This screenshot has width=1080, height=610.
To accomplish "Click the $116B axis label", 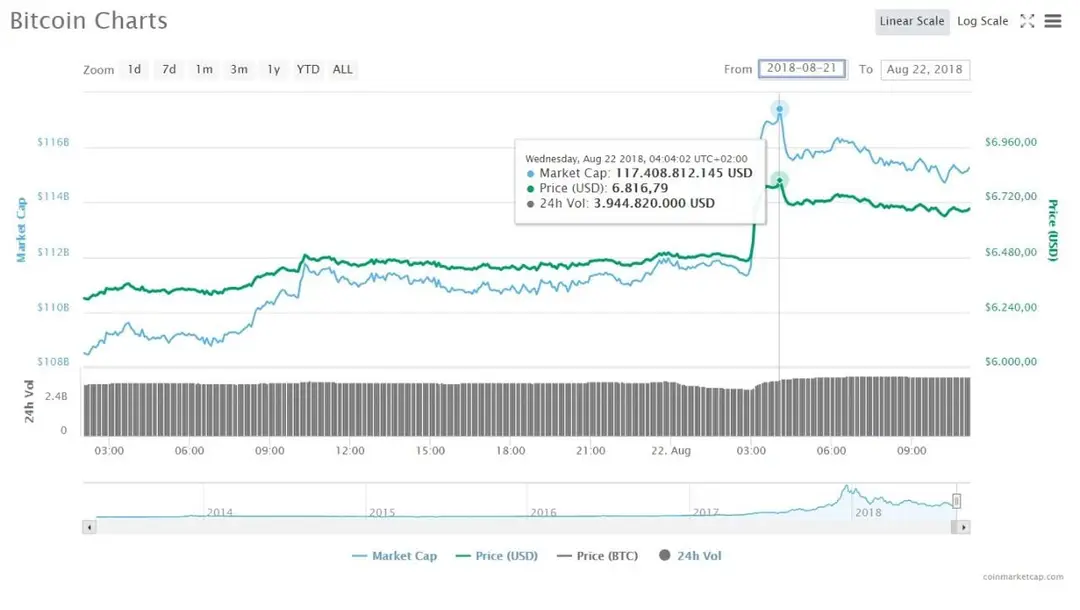I will click(53, 143).
